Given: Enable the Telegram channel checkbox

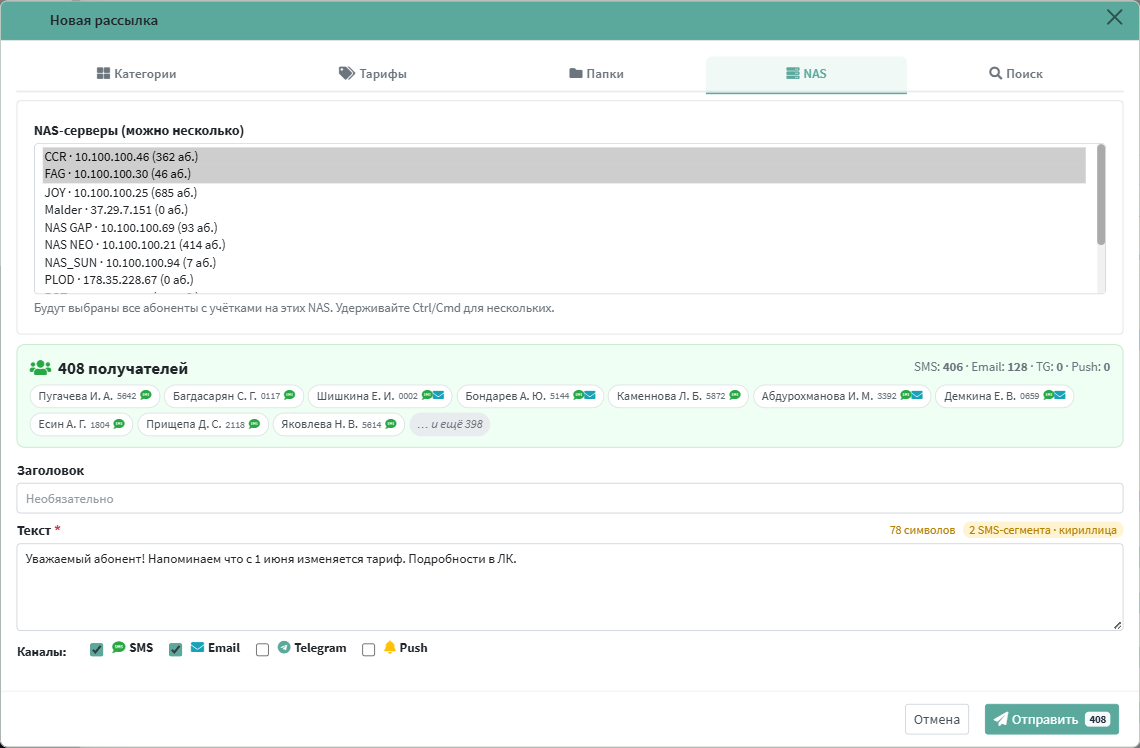Looking at the screenshot, I should pos(262,649).
